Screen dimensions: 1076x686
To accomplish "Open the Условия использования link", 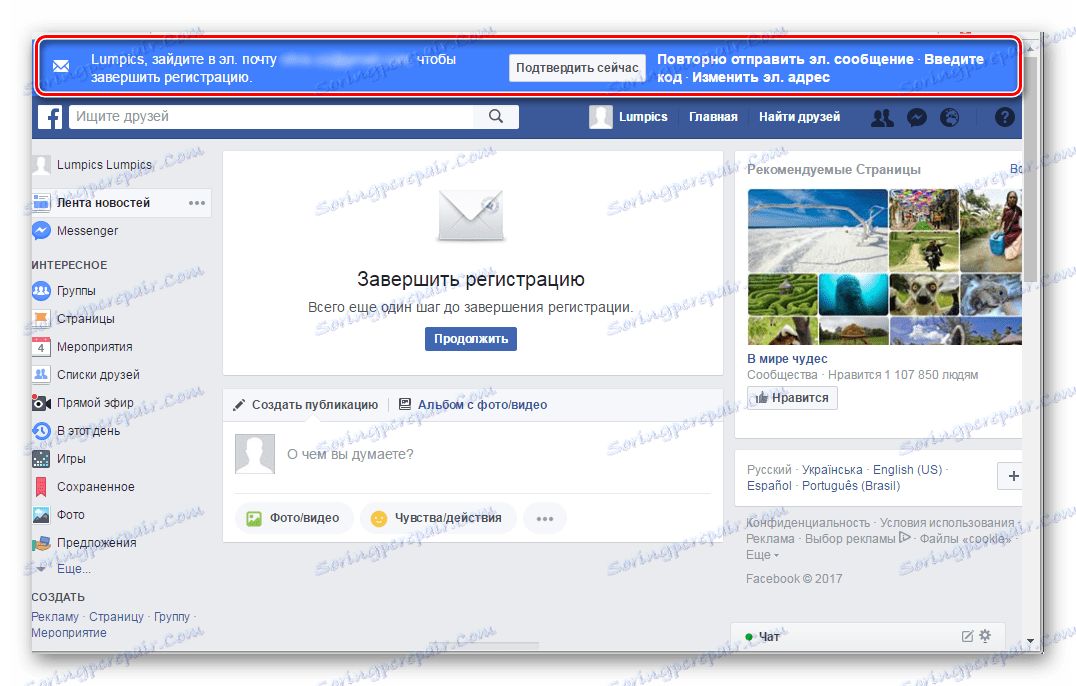I will coord(947,523).
